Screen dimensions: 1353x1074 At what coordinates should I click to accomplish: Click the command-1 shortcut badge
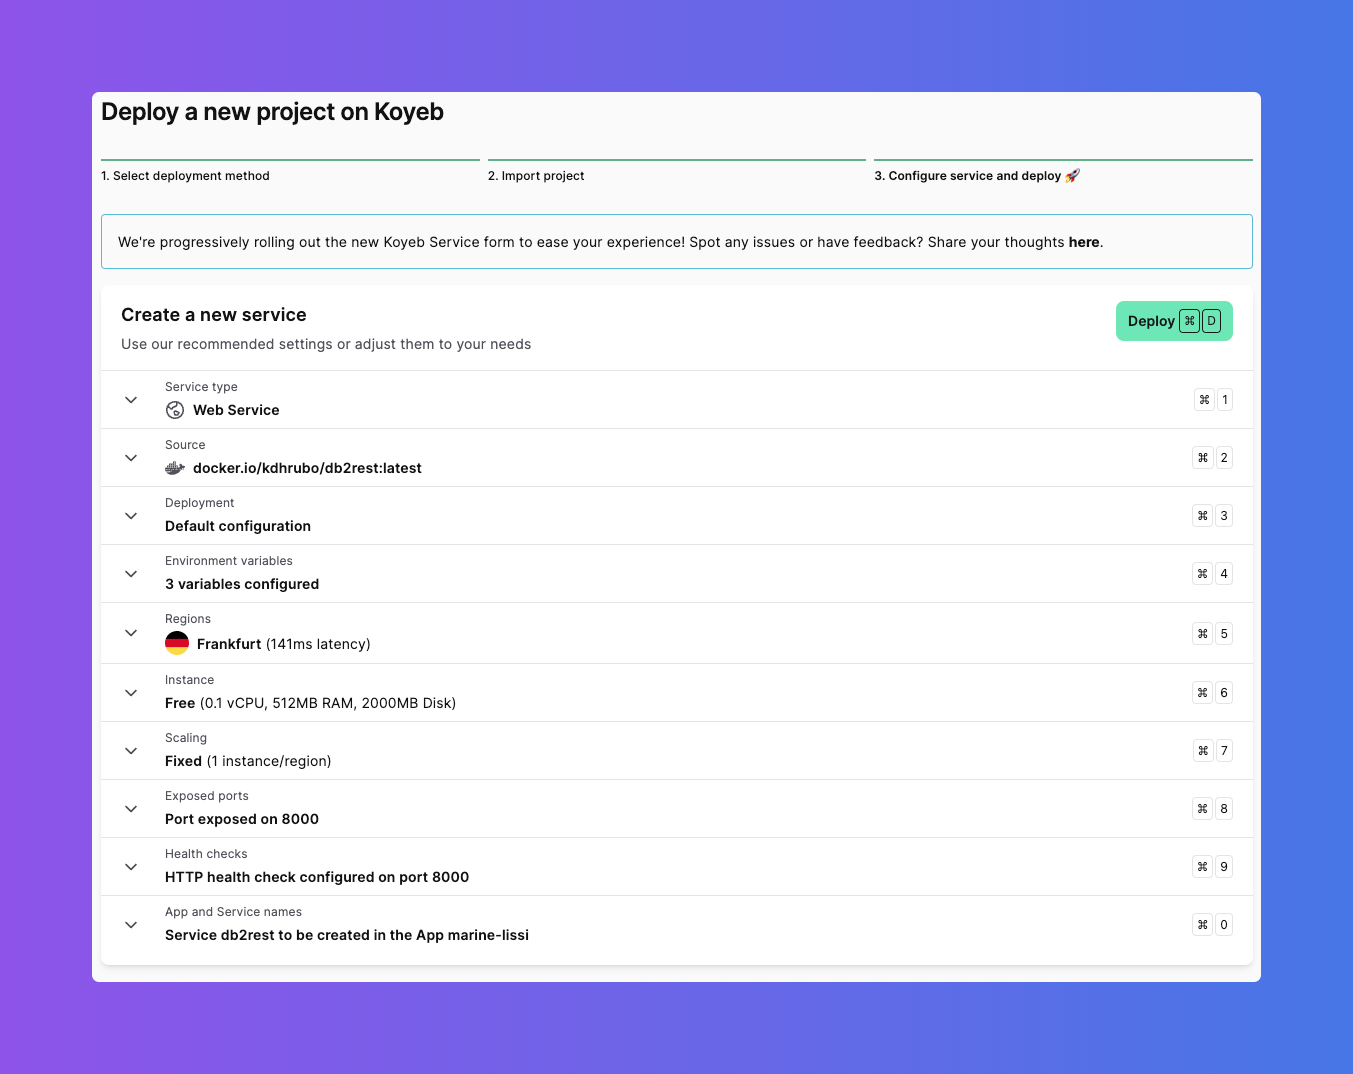click(x=1213, y=400)
